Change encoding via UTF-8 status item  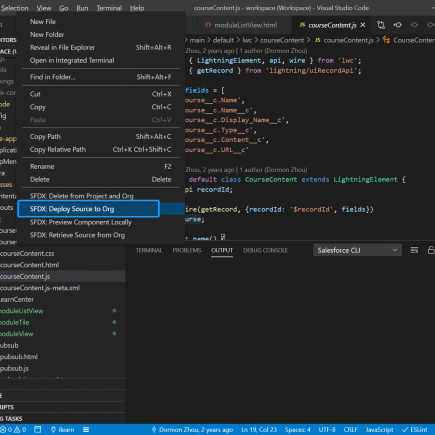coord(327,430)
